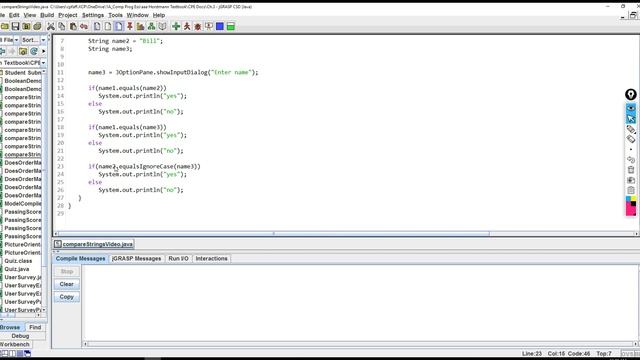This screenshot has width=640, height=360.
Task: Click the Stop button
Action: [x=67, y=271]
